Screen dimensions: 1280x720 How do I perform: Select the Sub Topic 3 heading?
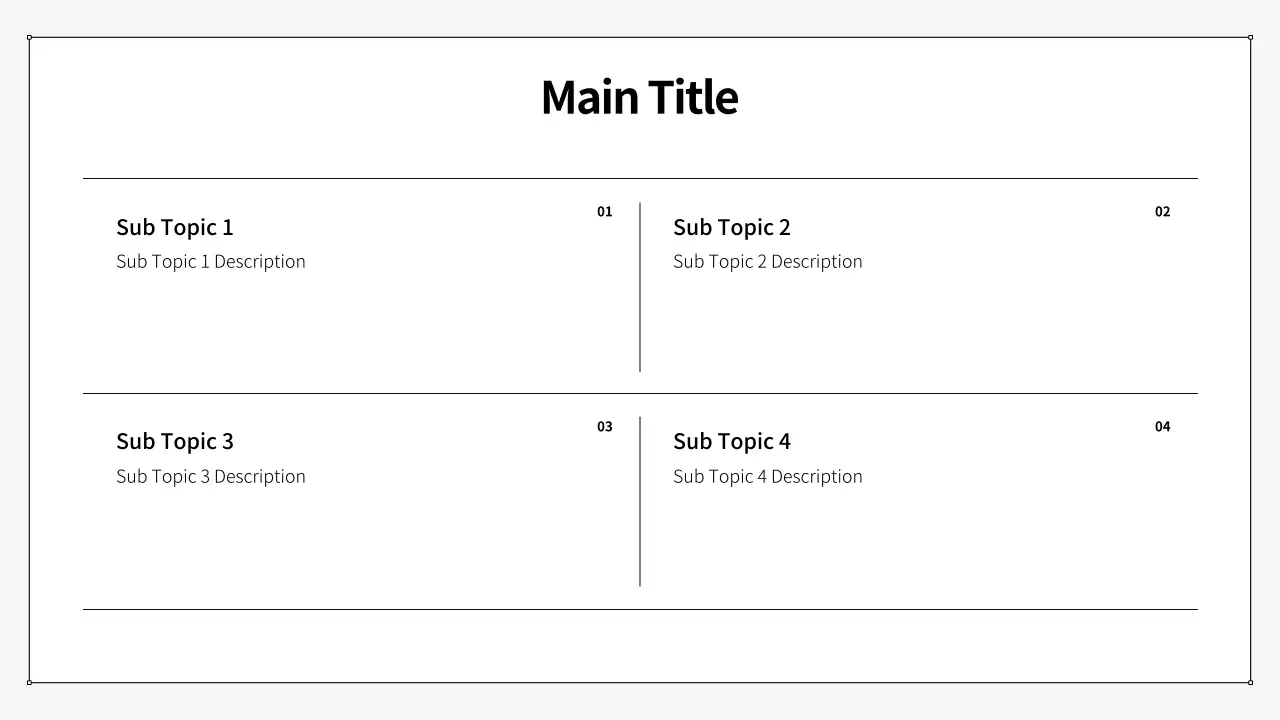click(175, 441)
